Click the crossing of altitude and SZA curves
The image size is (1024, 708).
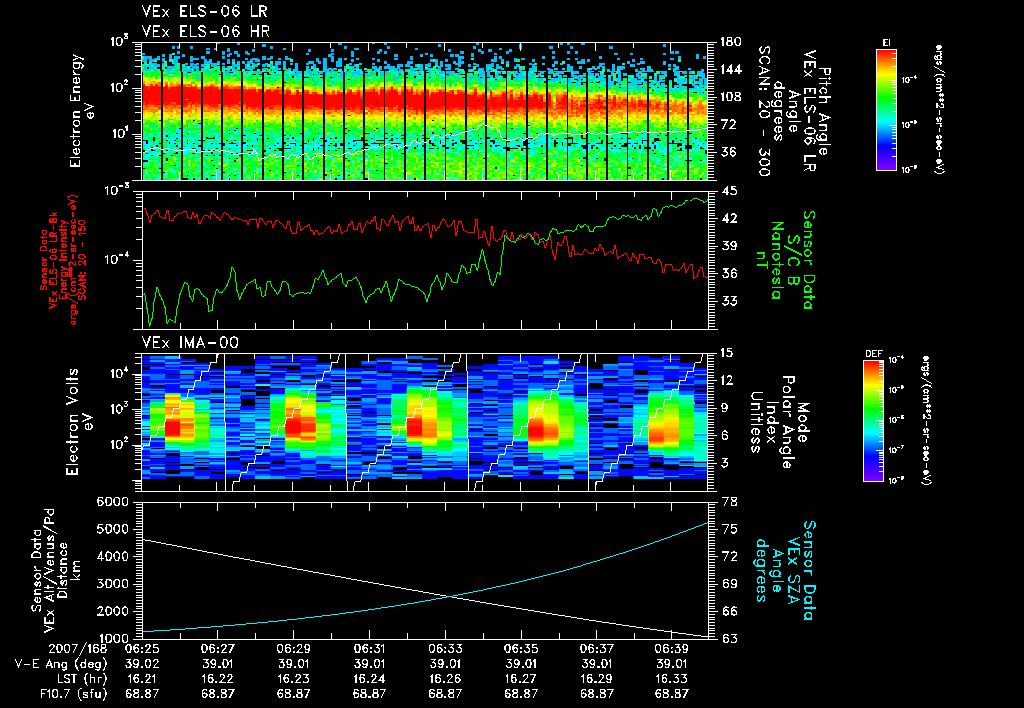[x=449, y=596]
